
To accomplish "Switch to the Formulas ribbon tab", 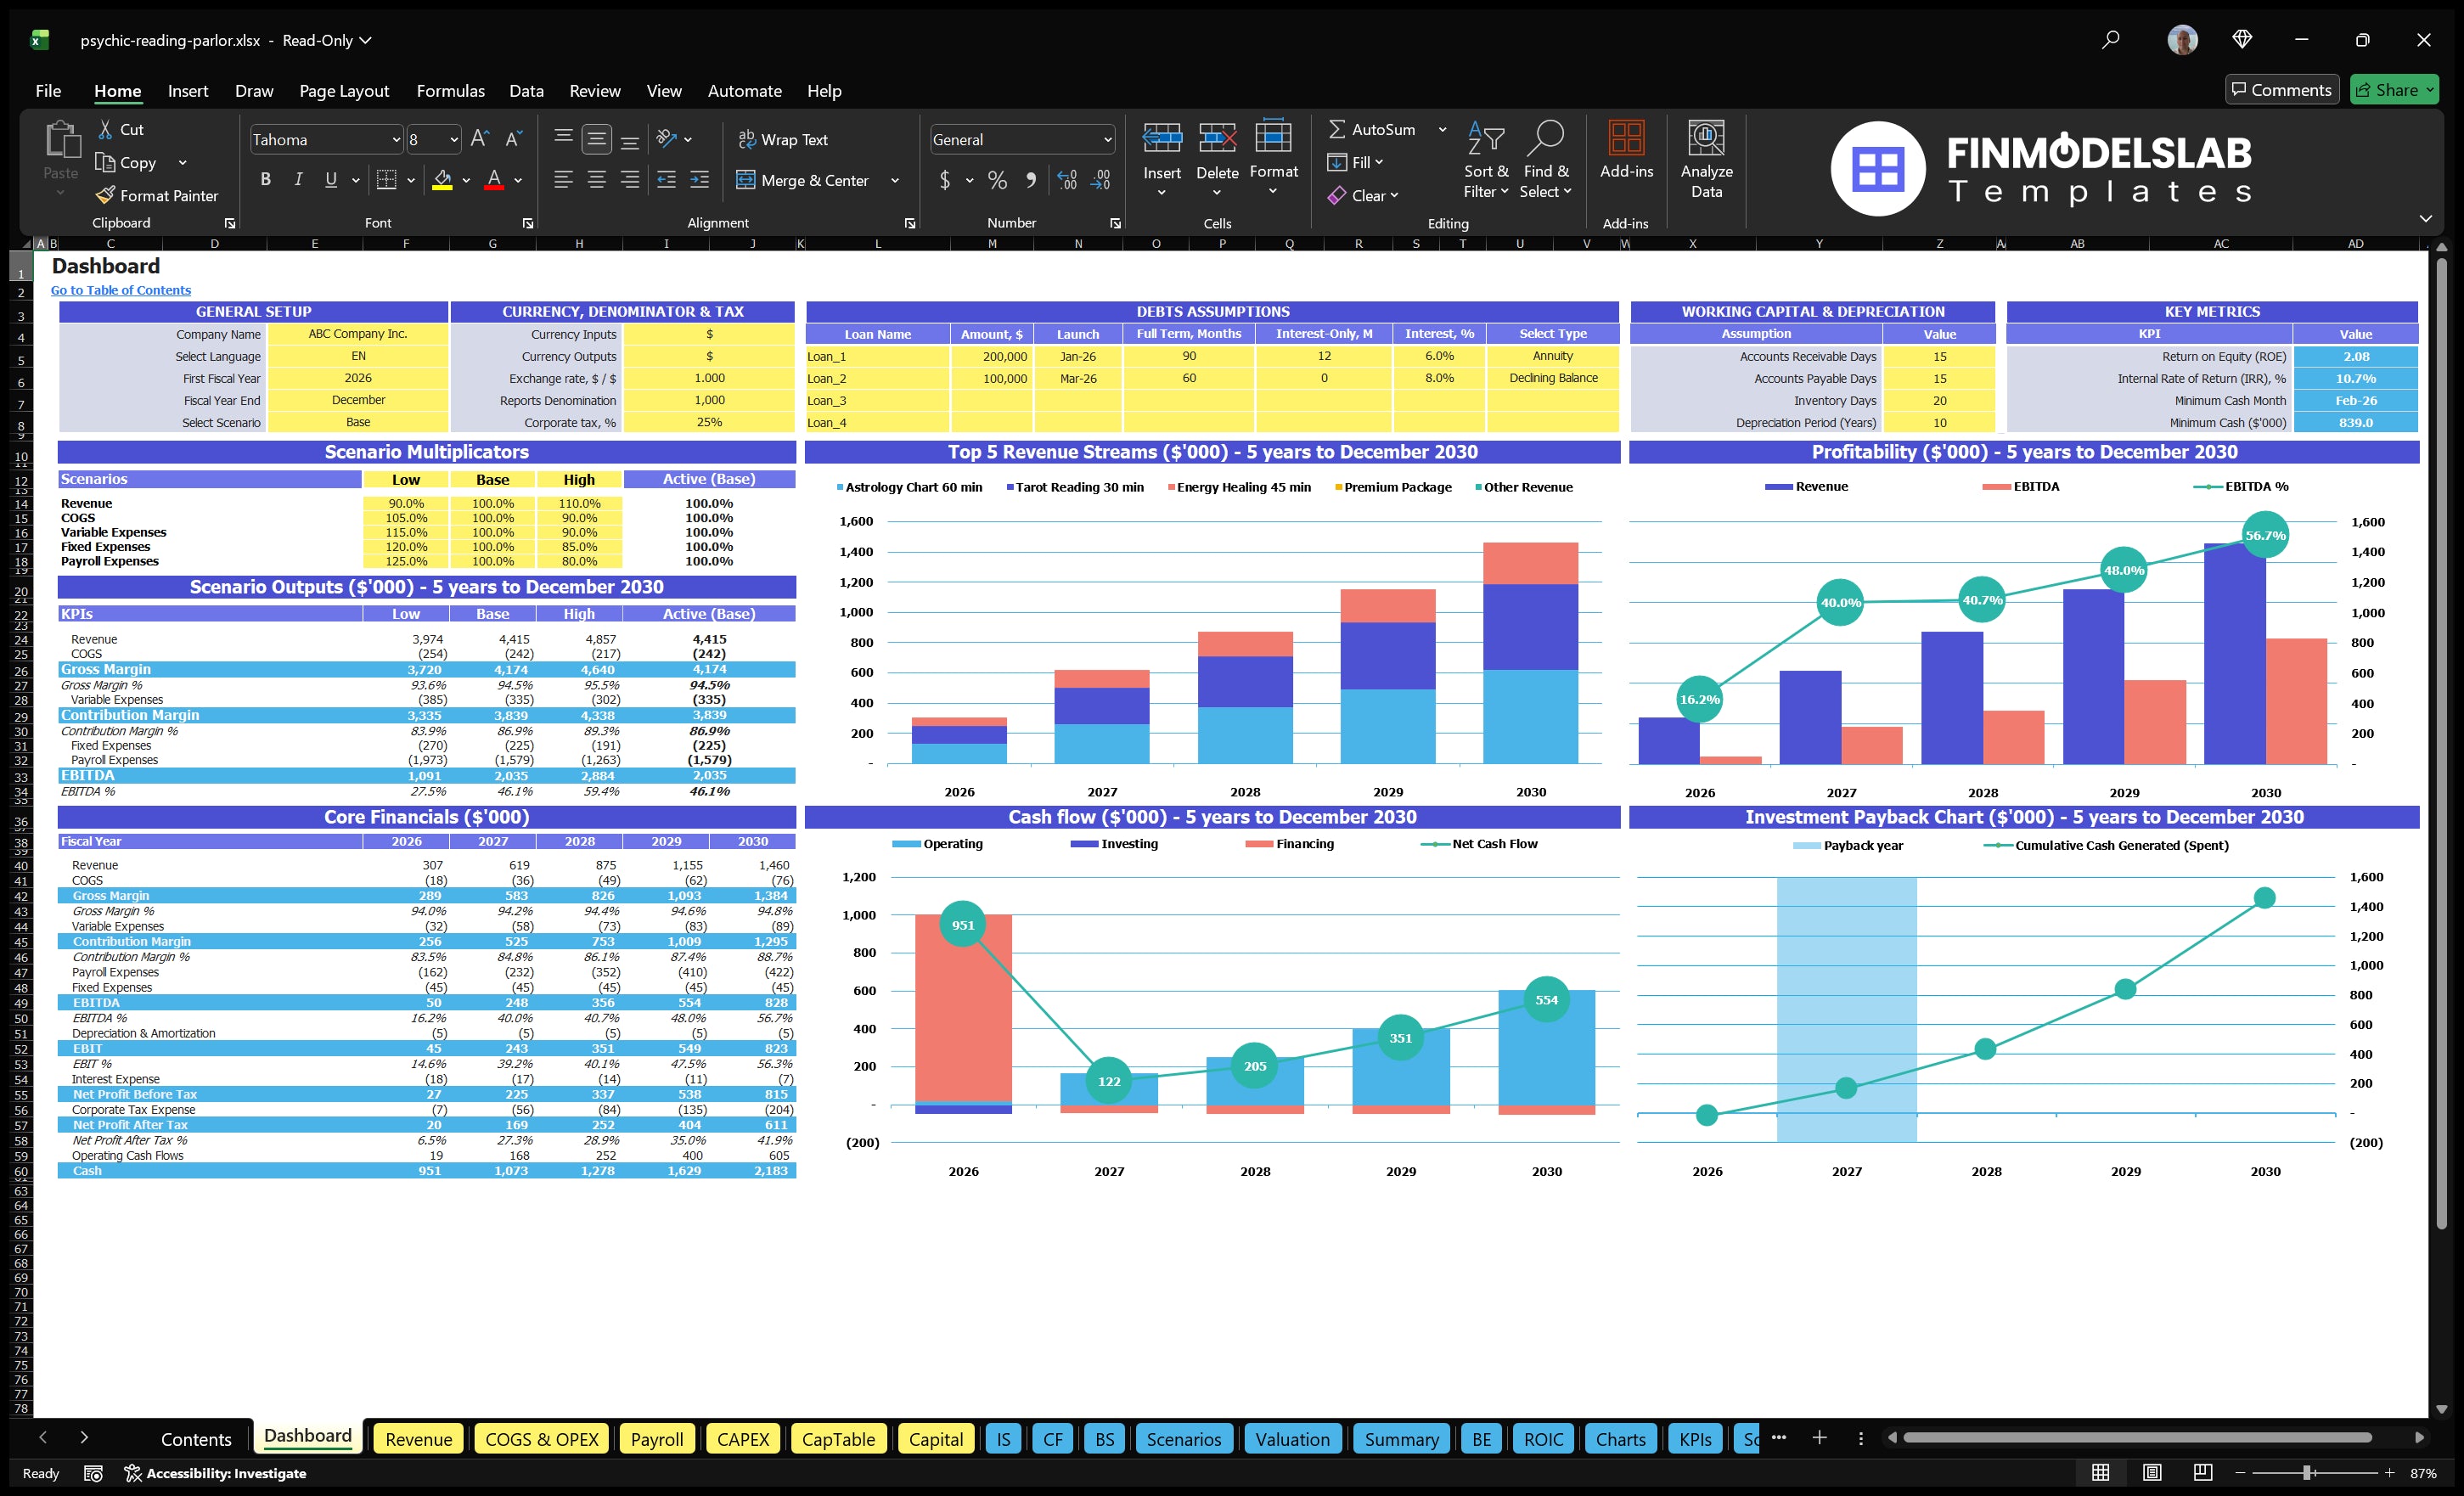I will coord(450,90).
